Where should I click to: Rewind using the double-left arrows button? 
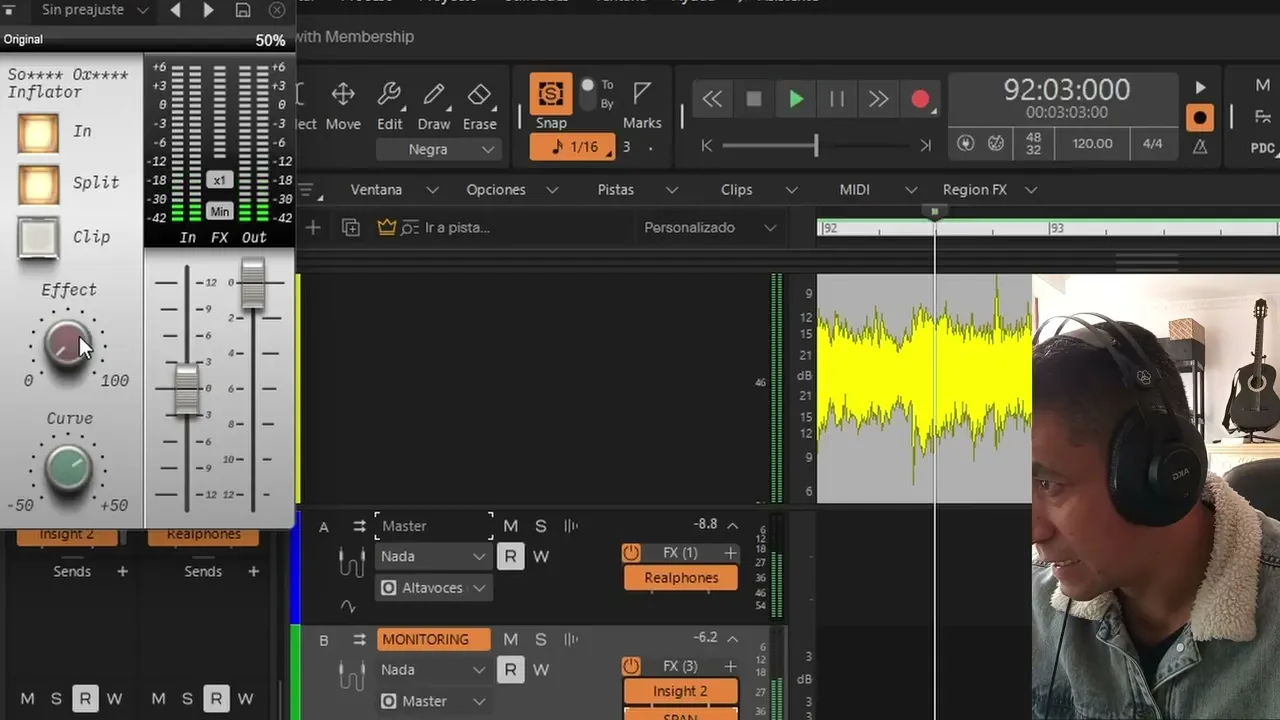[x=712, y=99]
